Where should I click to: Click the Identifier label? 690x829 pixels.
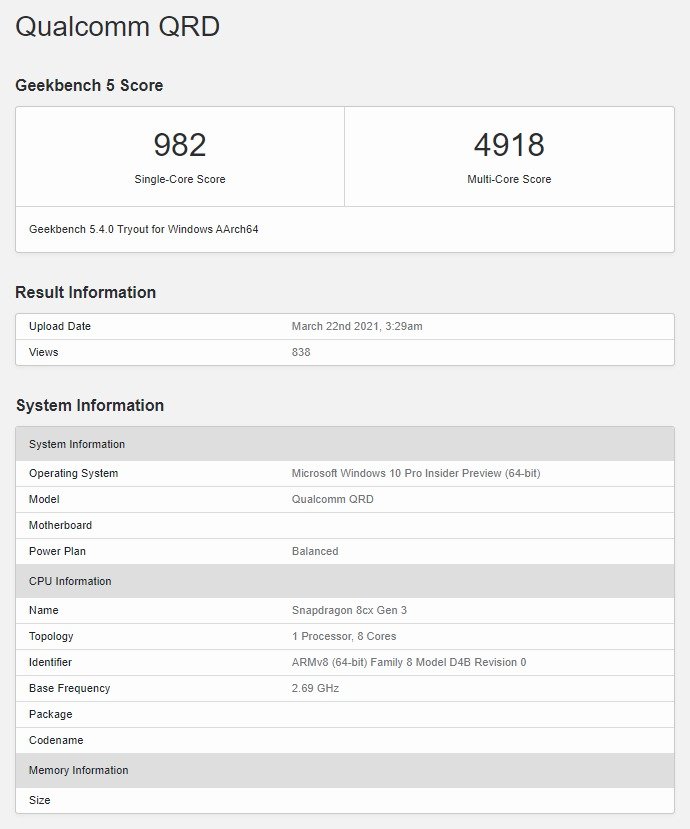coord(50,662)
